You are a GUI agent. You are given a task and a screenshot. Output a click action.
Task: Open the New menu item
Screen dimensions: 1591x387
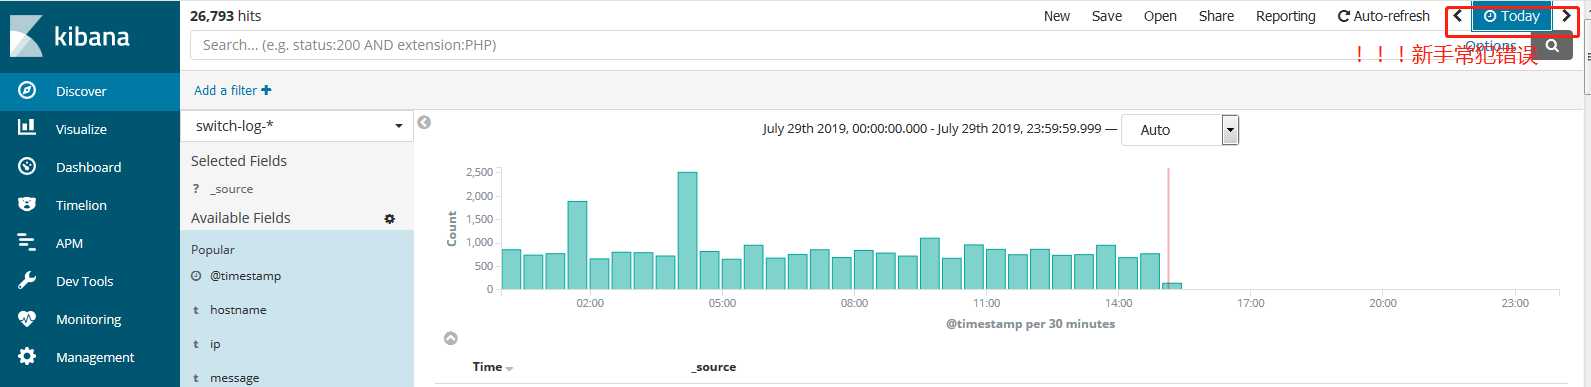(1057, 16)
